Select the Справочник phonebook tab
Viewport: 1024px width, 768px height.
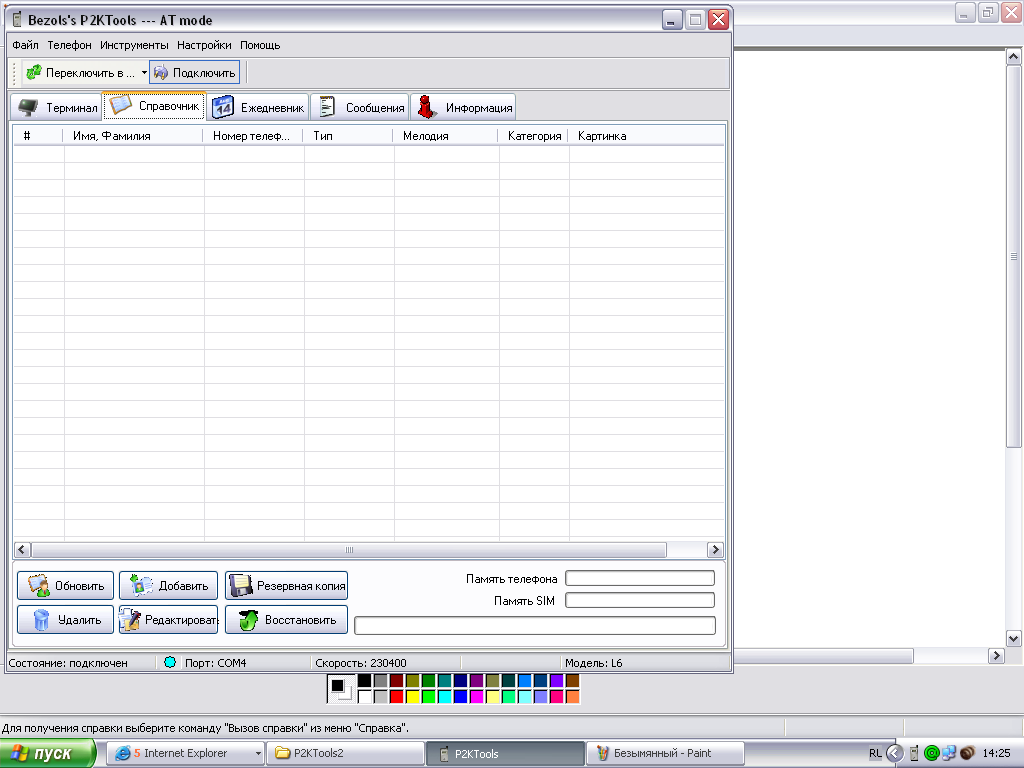click(155, 106)
